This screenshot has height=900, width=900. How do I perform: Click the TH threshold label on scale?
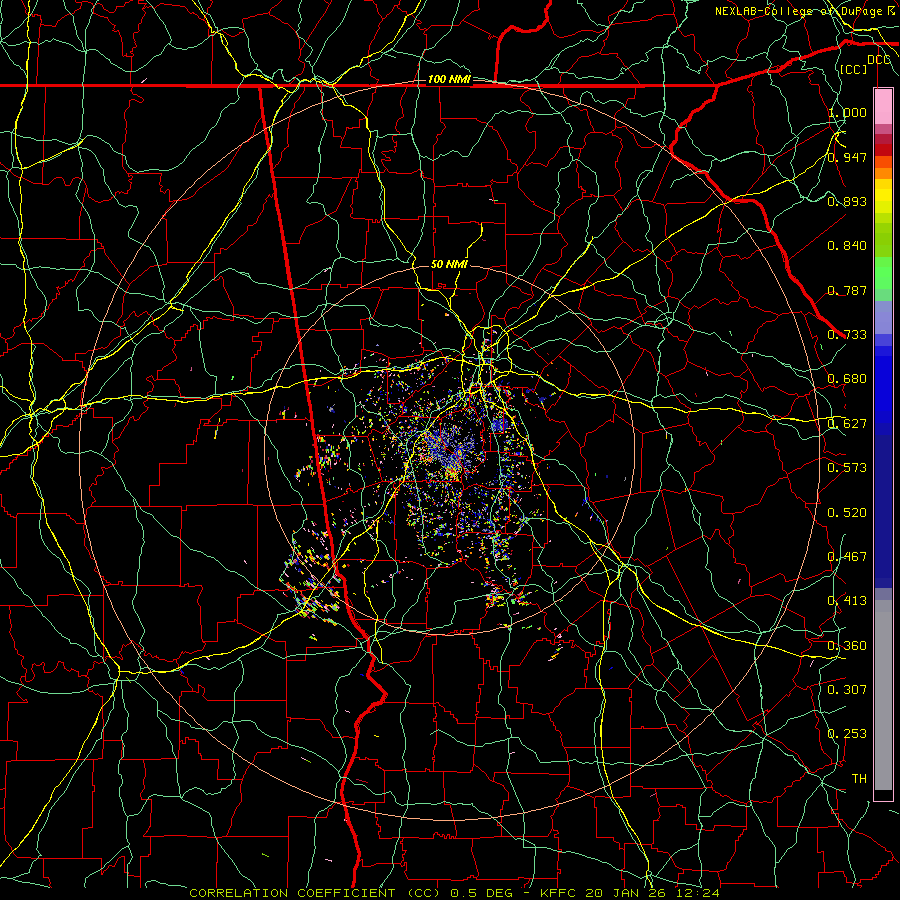click(859, 779)
